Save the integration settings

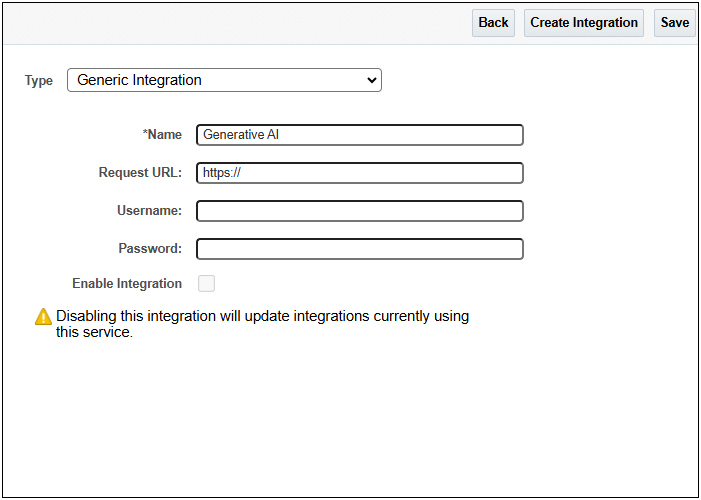[675, 23]
